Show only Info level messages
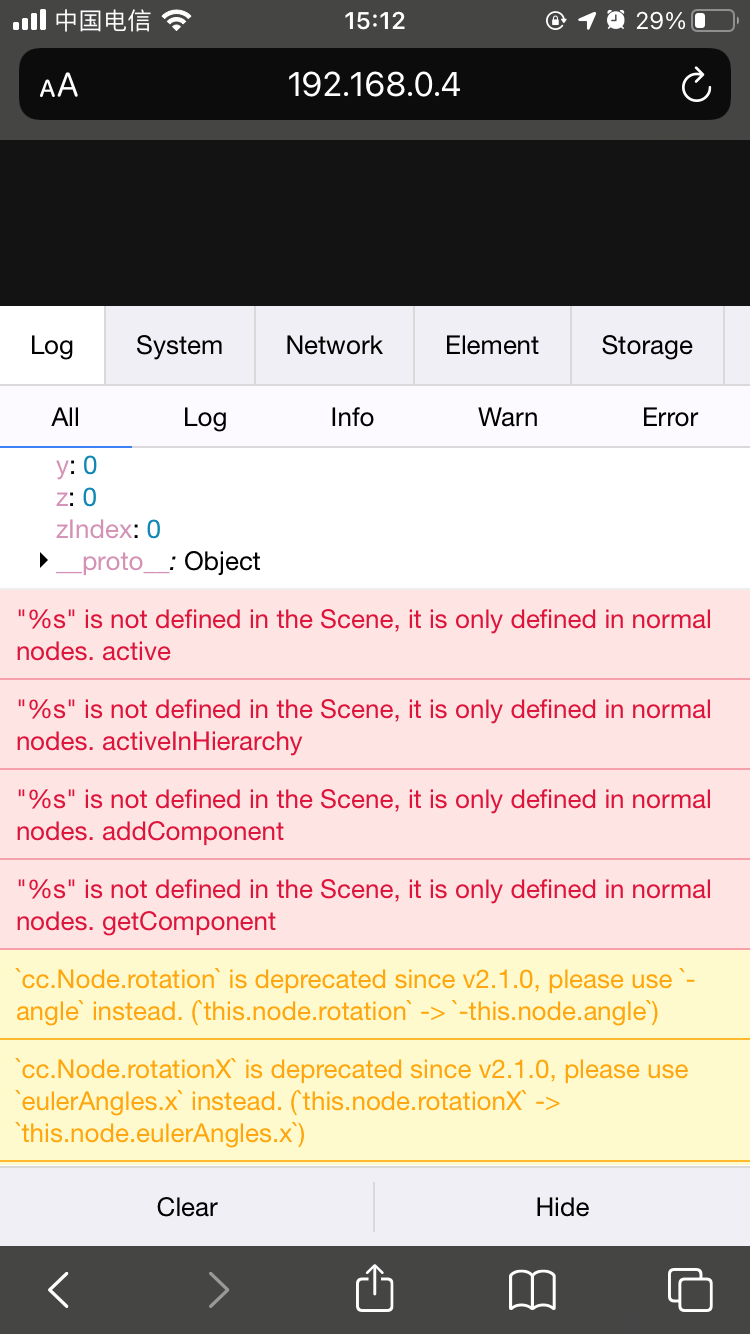This screenshot has height=1334, width=750. [352, 418]
